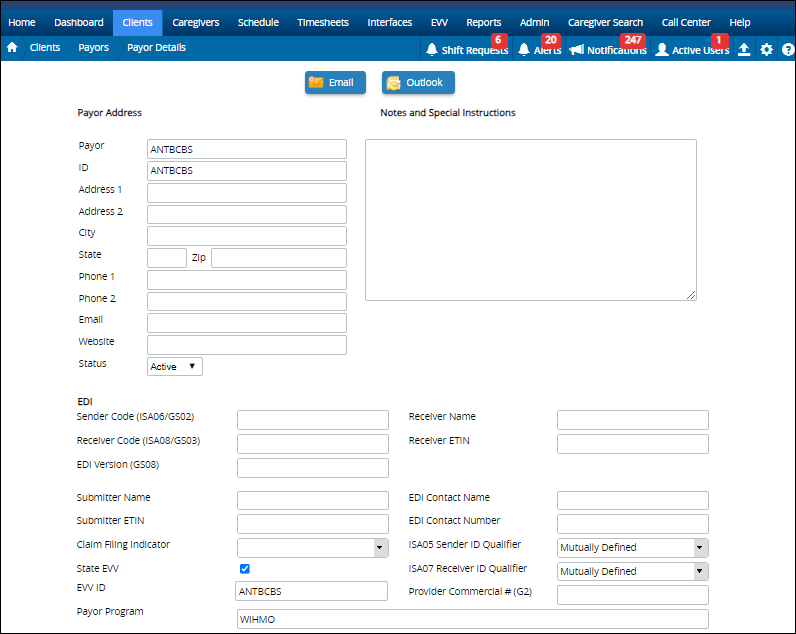Click the Outlook button
The height and width of the screenshot is (634, 796).
(418, 82)
